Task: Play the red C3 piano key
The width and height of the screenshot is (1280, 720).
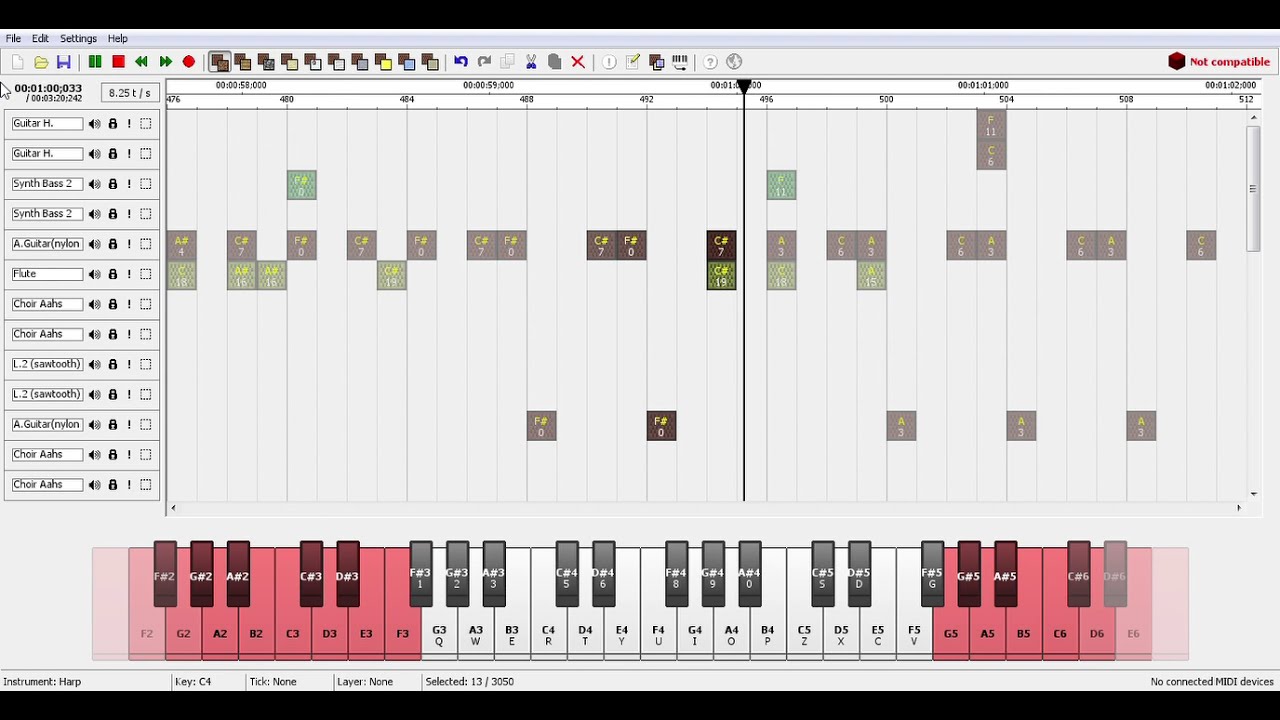Action: (293, 634)
